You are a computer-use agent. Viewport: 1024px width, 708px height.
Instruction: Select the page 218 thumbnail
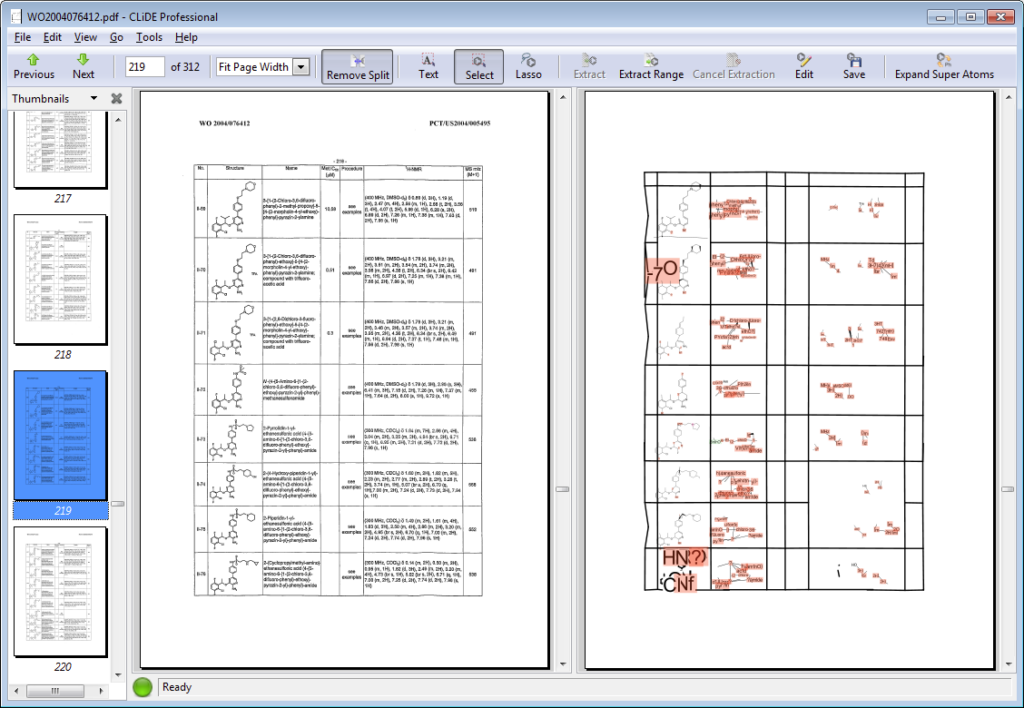(x=60, y=279)
